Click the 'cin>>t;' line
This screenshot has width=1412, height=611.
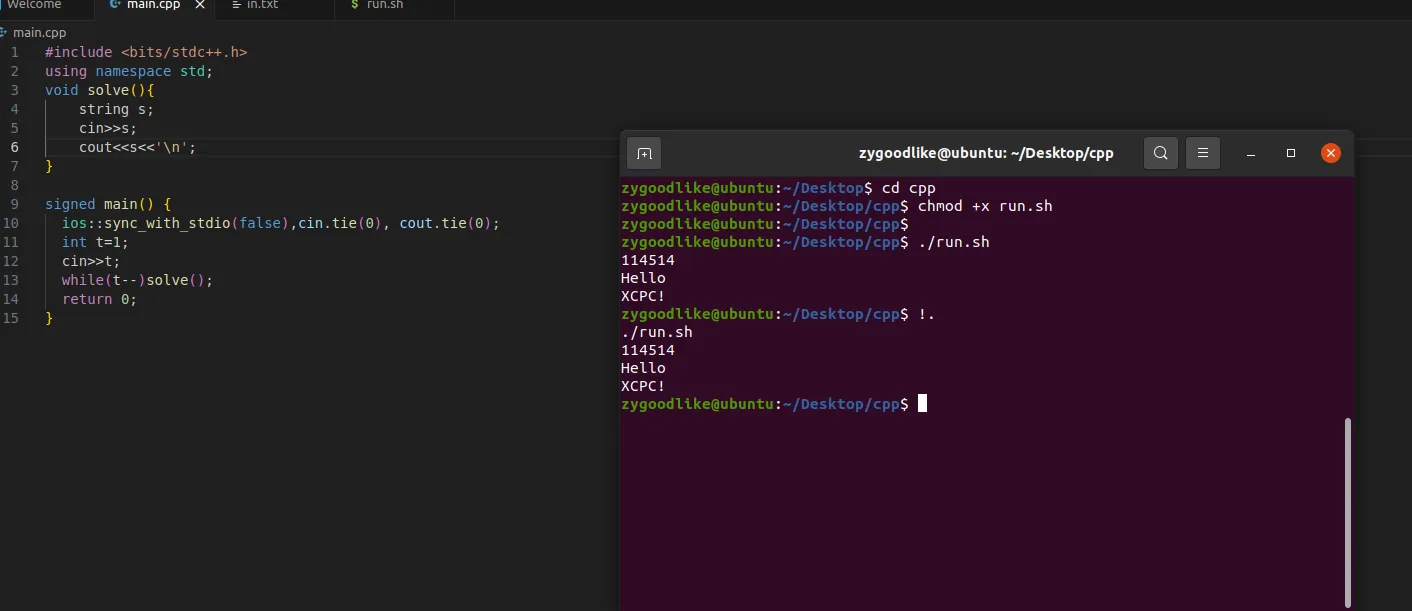pos(91,261)
